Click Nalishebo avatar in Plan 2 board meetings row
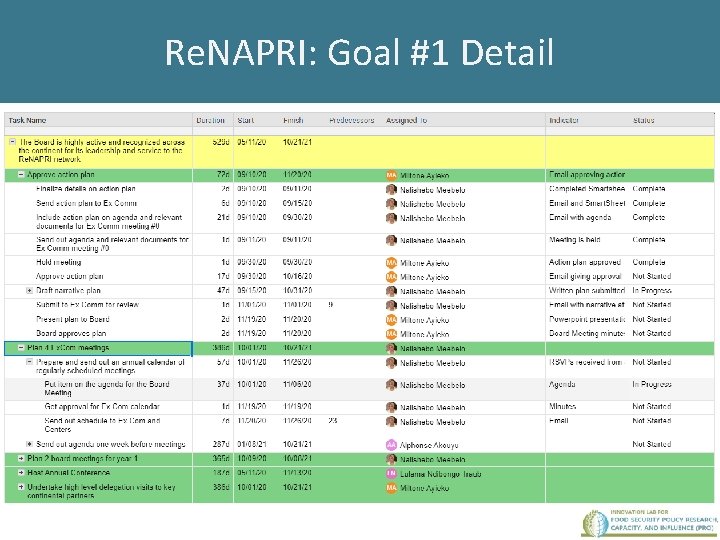This screenshot has width=720, height=540. [391, 459]
